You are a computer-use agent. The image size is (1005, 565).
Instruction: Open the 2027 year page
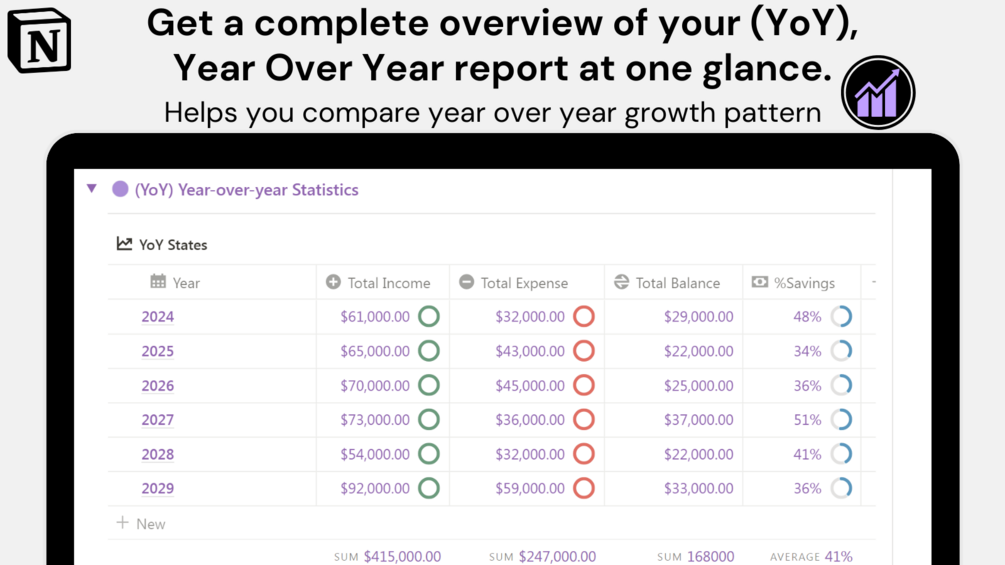[157, 420]
